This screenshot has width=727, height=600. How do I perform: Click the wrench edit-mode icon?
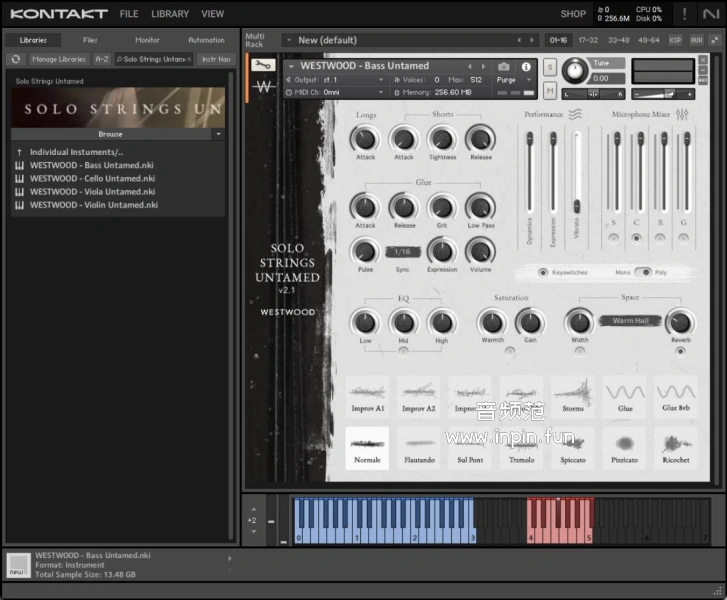(x=263, y=66)
